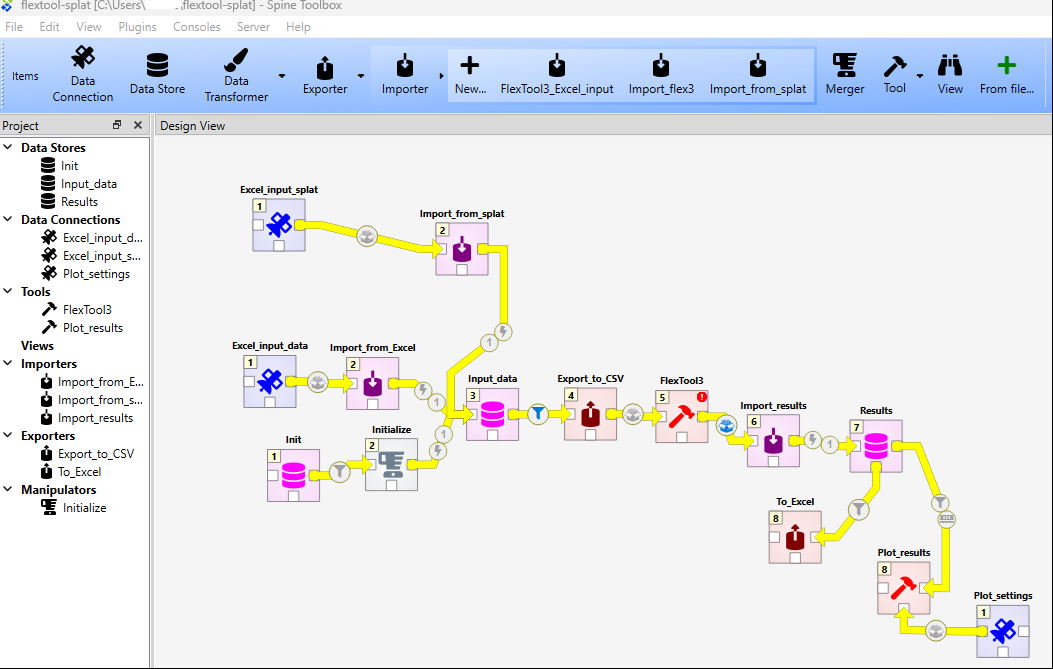This screenshot has width=1053, height=669.
Task: Click the New... button
Action: pyautogui.click(x=470, y=73)
